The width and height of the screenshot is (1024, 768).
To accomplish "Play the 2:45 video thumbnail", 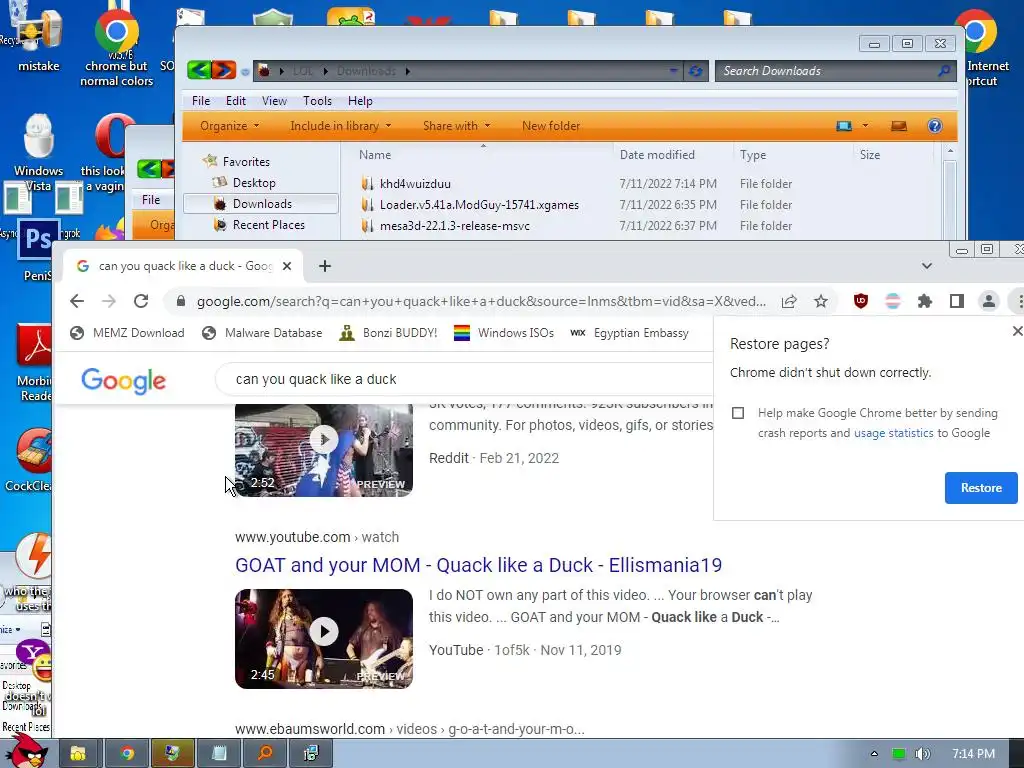I will point(324,639).
